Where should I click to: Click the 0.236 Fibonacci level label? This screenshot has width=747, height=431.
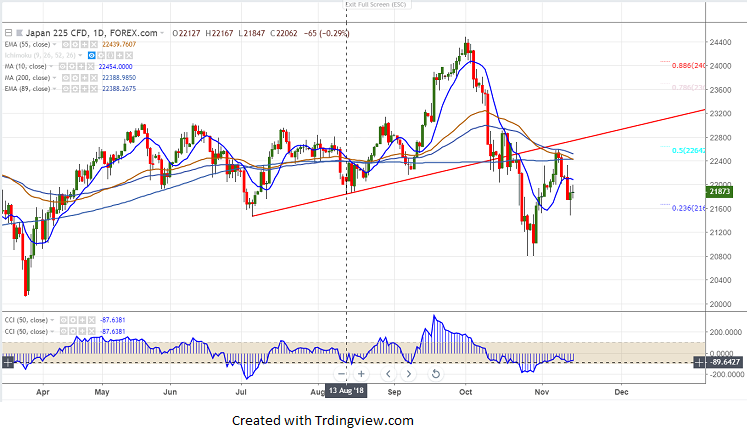(x=688, y=208)
